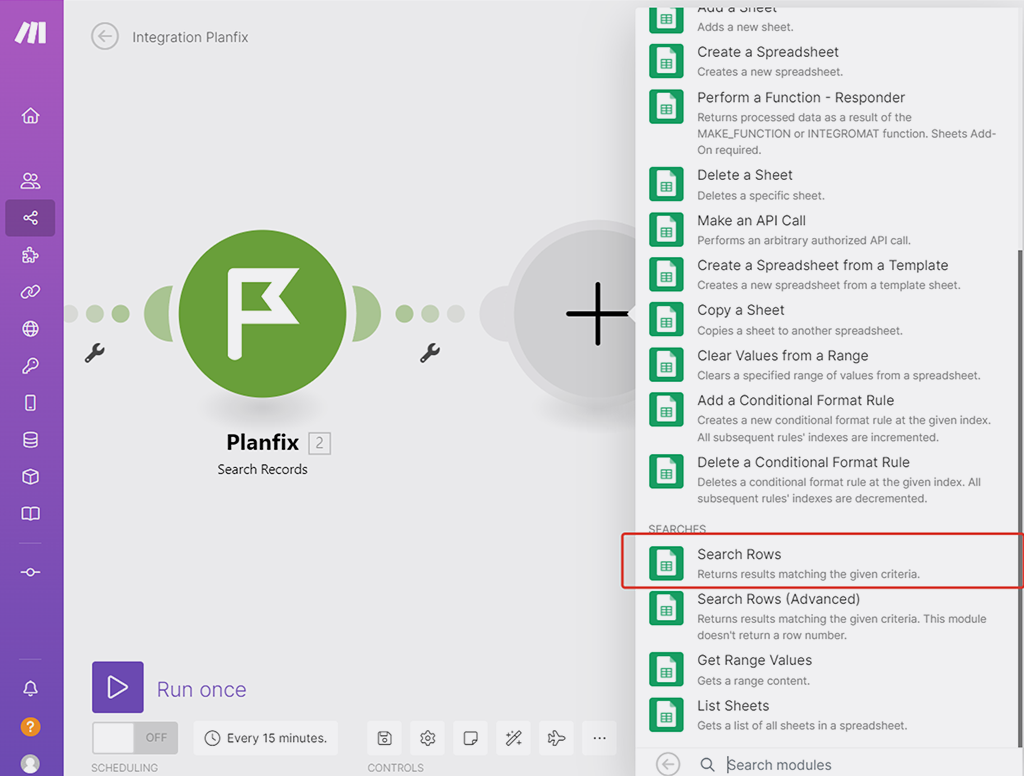Open the Notes icon in controls

[x=470, y=738]
